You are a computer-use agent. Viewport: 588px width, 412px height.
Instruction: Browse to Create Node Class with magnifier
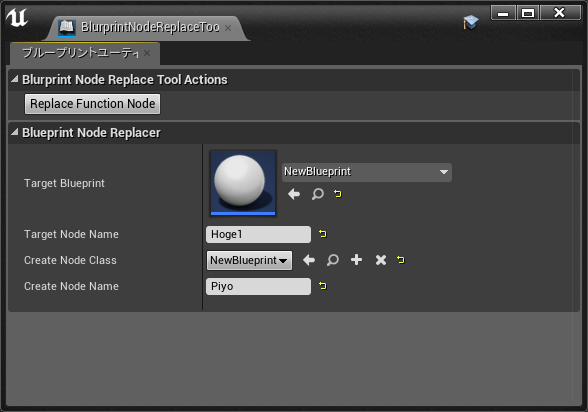(333, 260)
